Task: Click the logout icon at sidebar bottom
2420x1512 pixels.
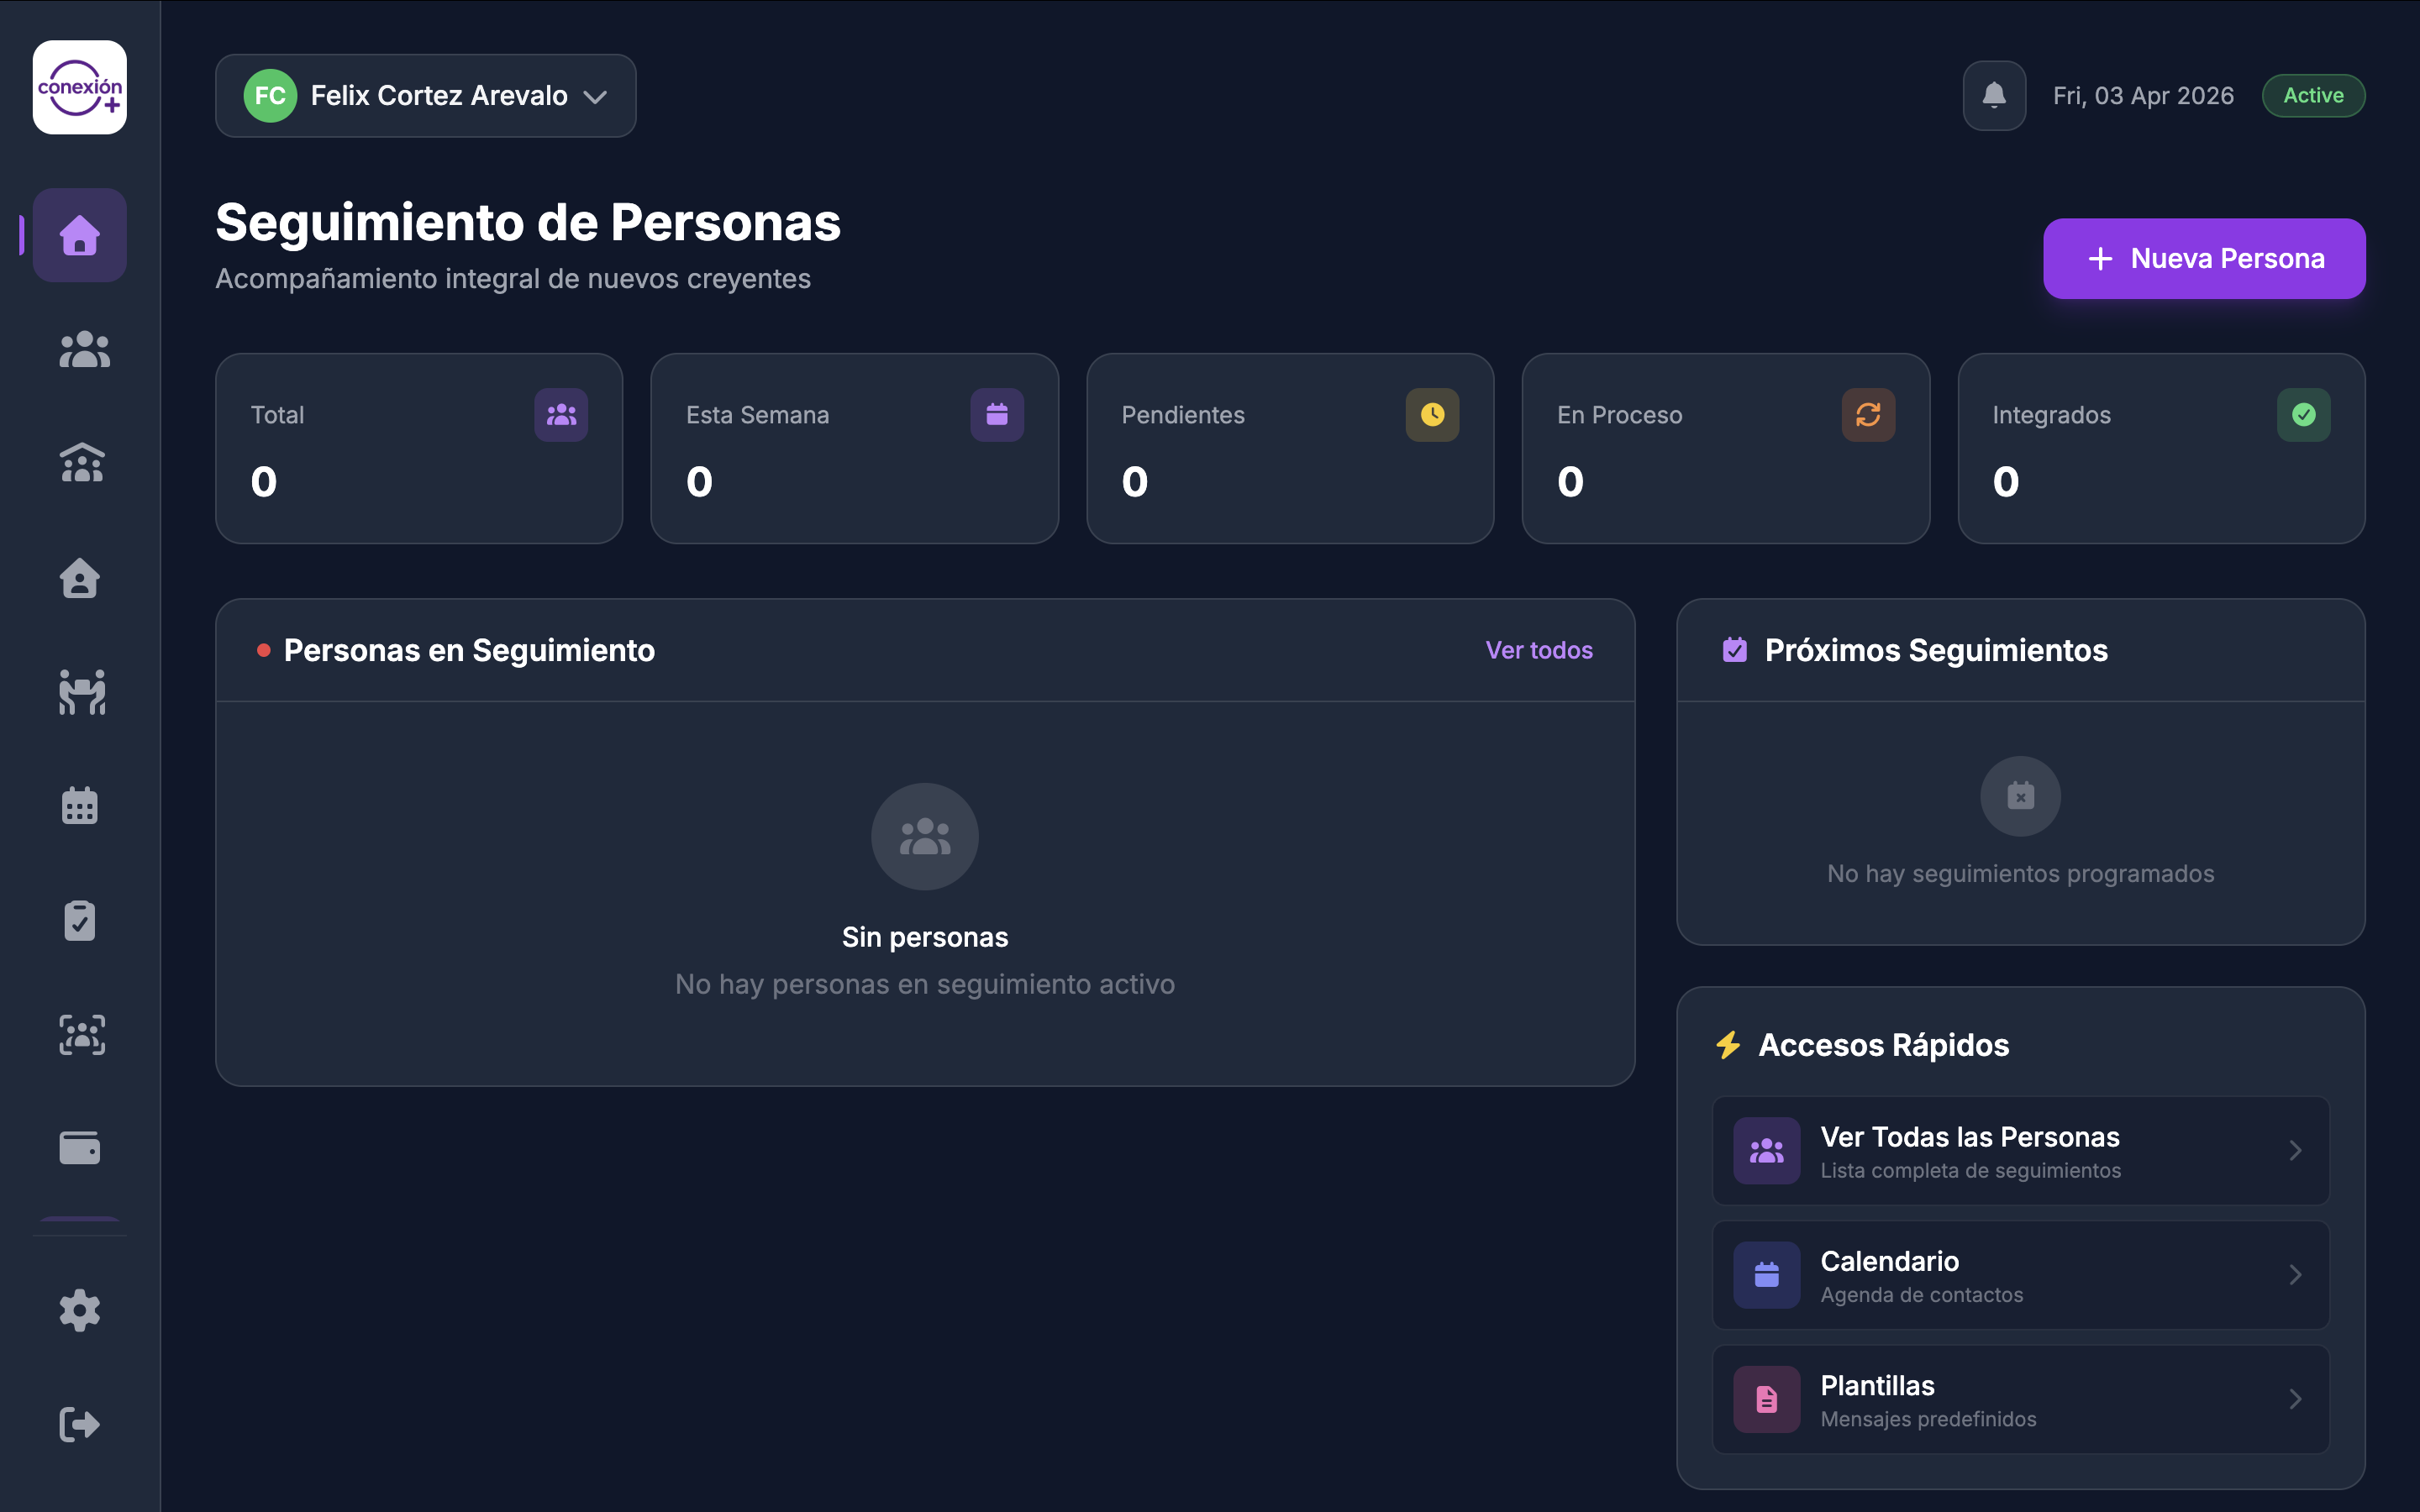Action: click(x=80, y=1424)
